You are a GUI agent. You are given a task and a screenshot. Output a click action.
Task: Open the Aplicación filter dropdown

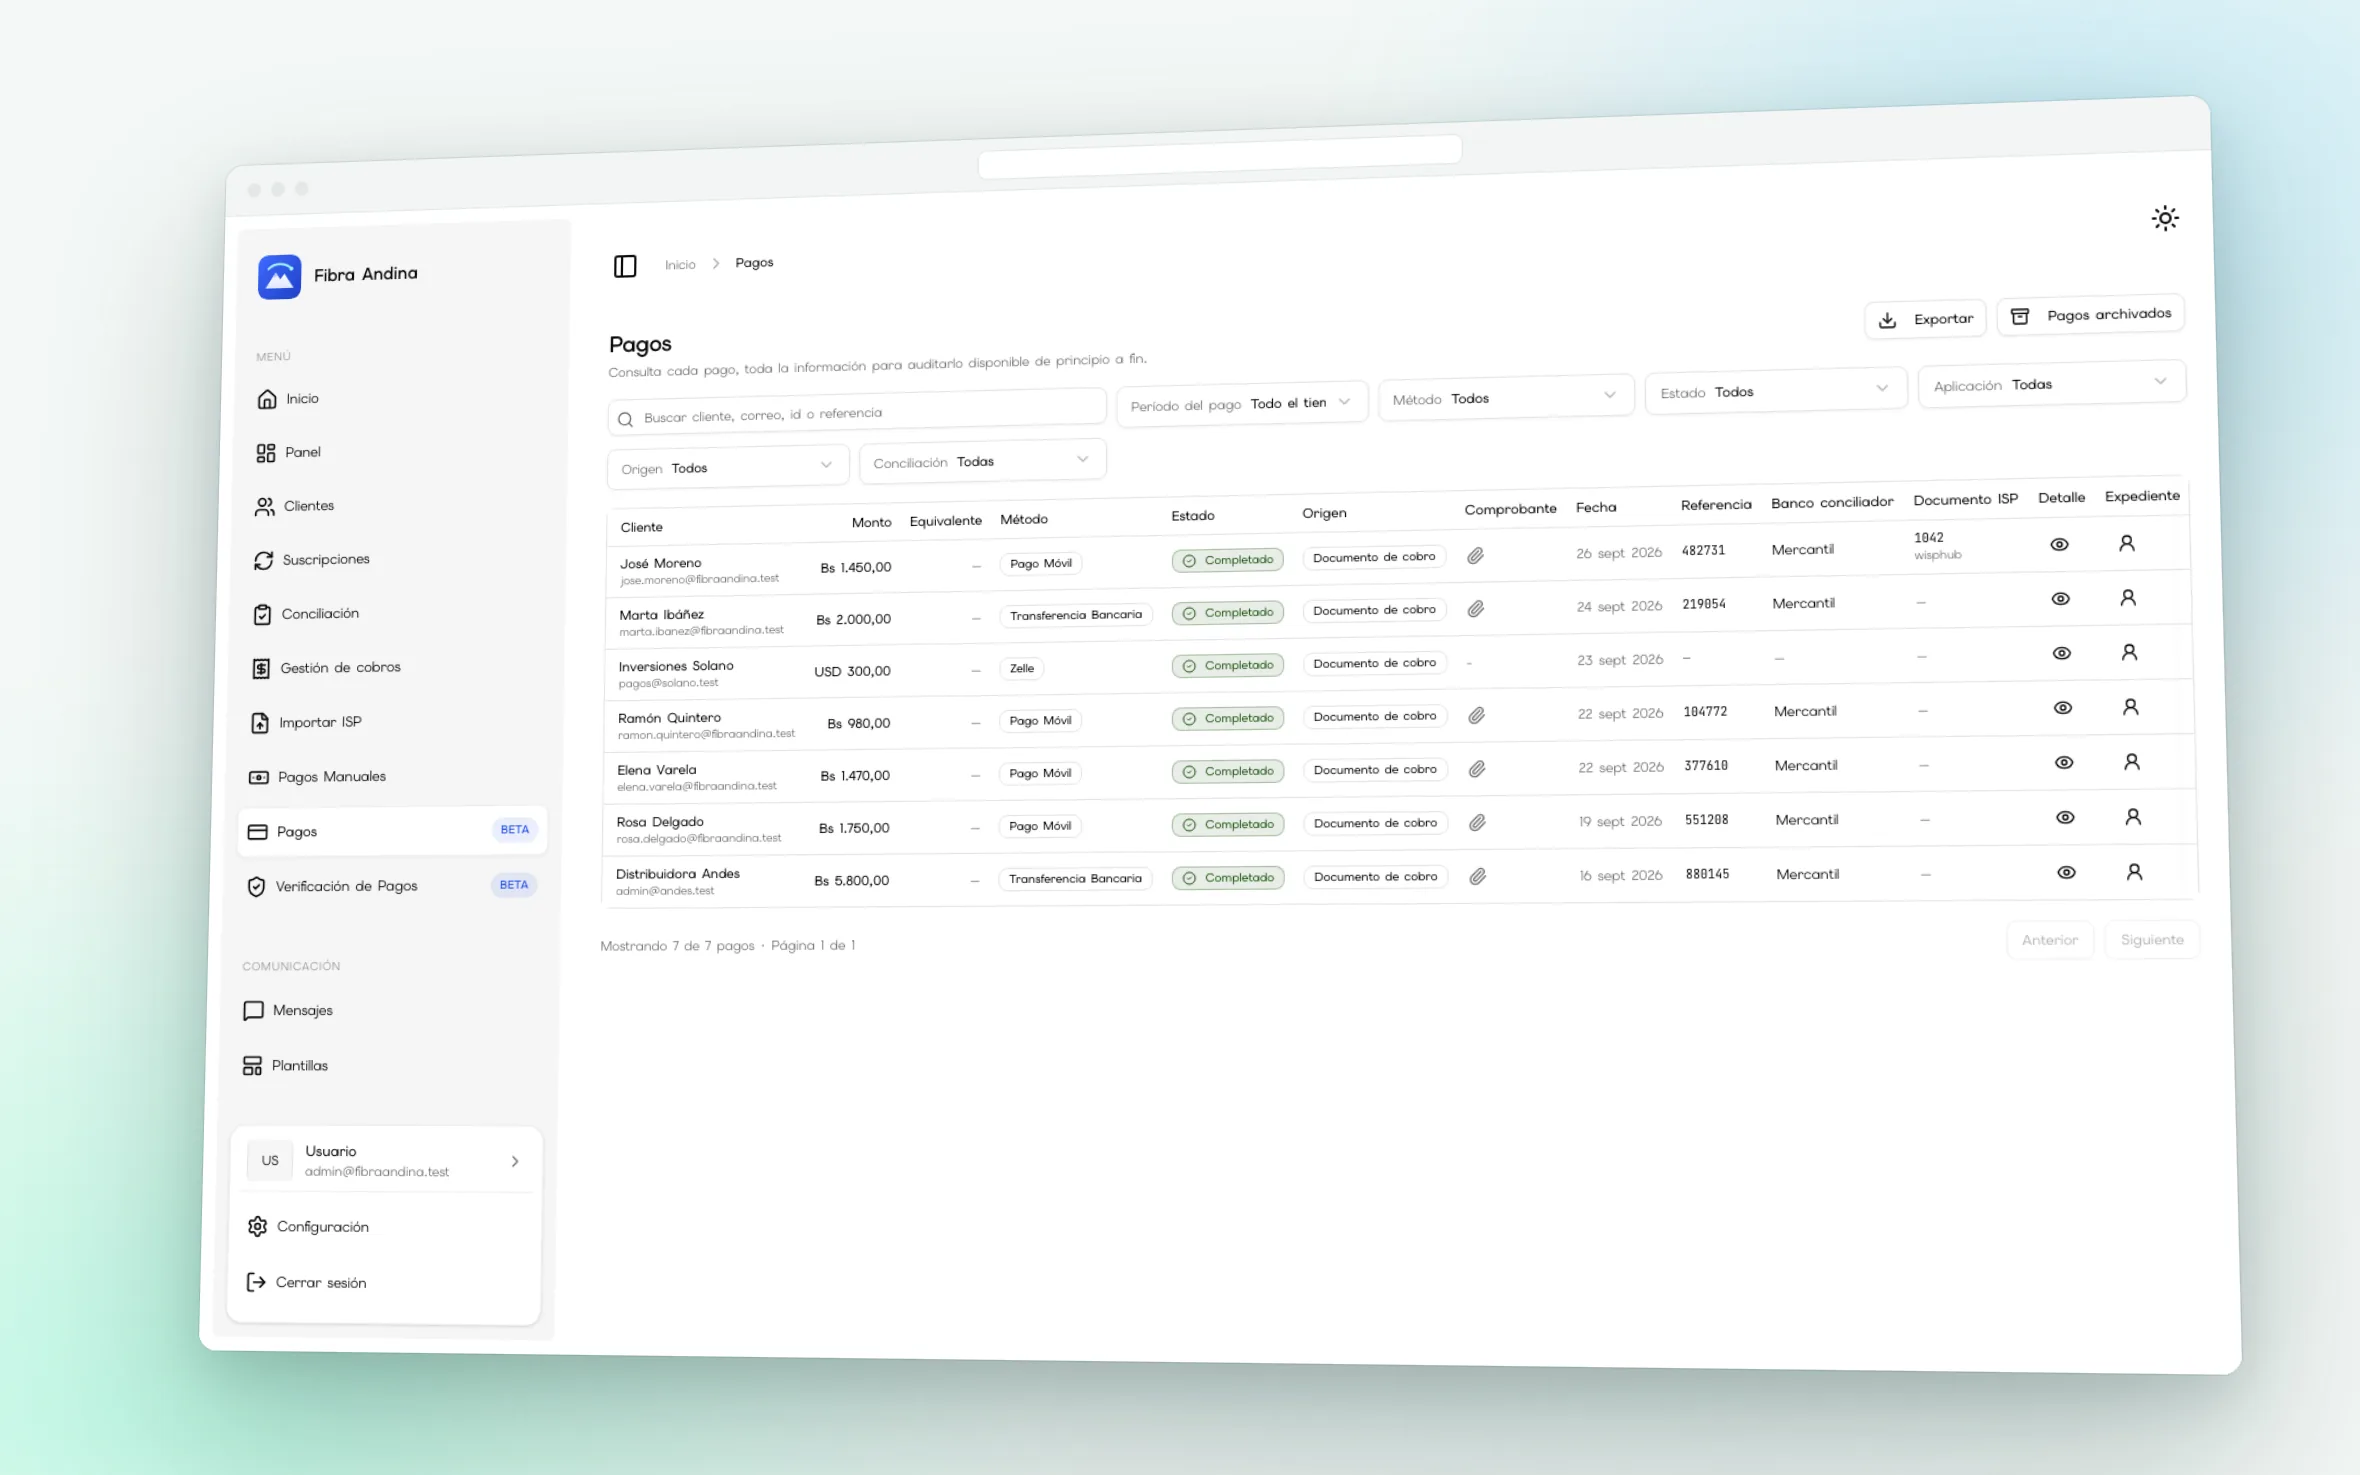click(x=2051, y=384)
